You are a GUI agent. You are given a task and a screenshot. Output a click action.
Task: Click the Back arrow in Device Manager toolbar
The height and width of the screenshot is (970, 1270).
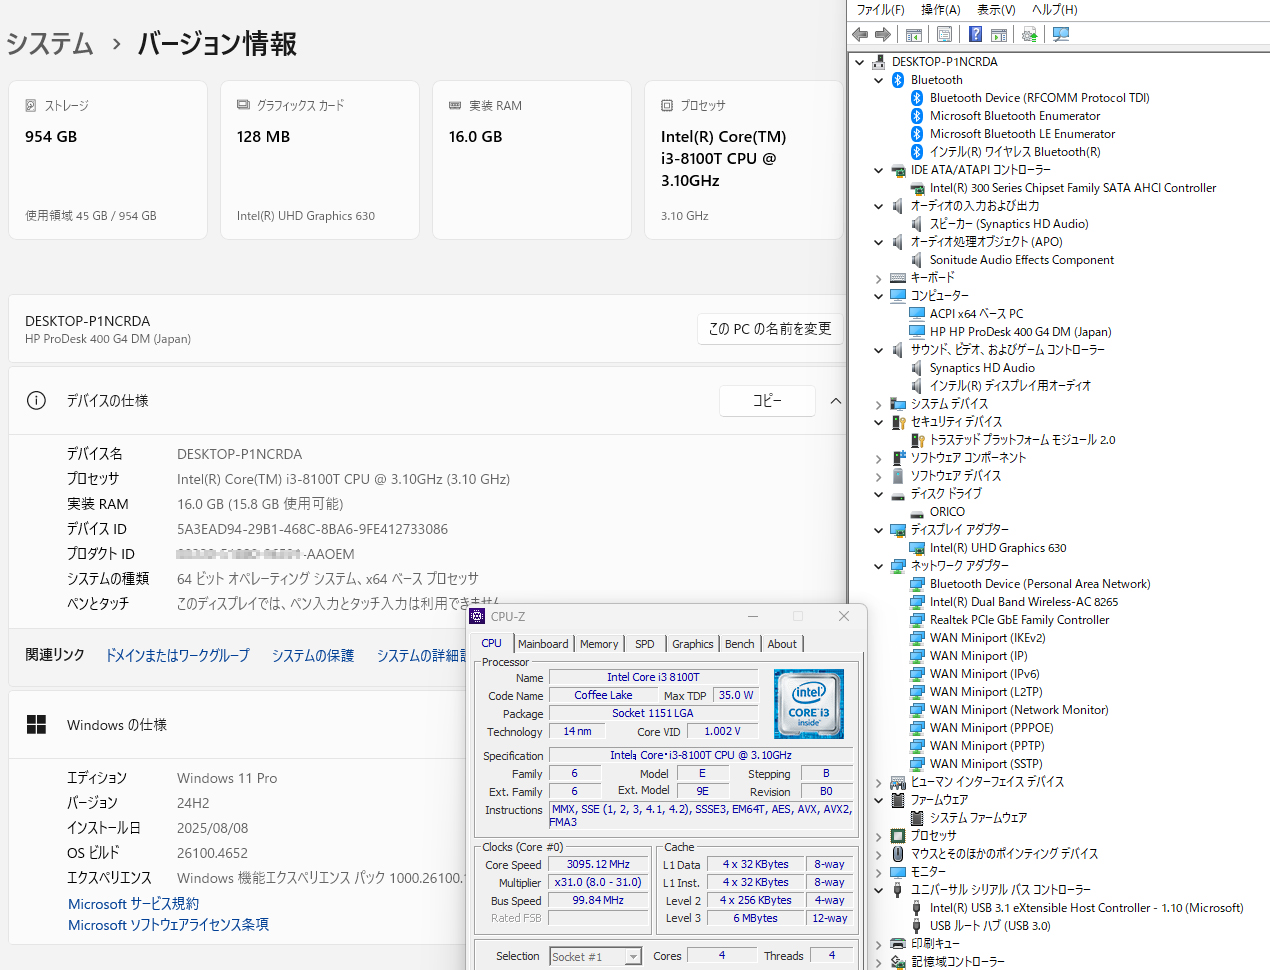pyautogui.click(x=860, y=34)
